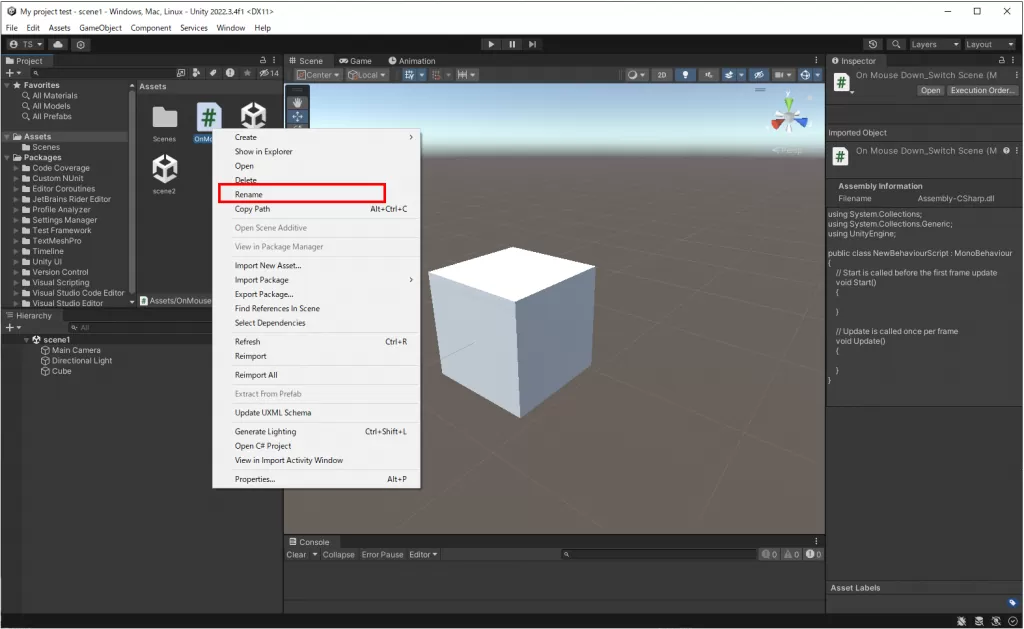1024x629 pixels.
Task: Click the orientation gizmo in Scene view
Action: (789, 117)
